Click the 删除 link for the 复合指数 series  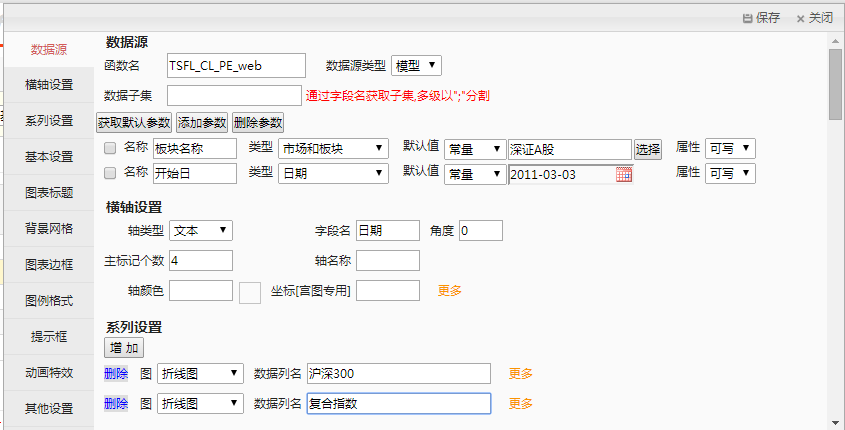(116, 403)
